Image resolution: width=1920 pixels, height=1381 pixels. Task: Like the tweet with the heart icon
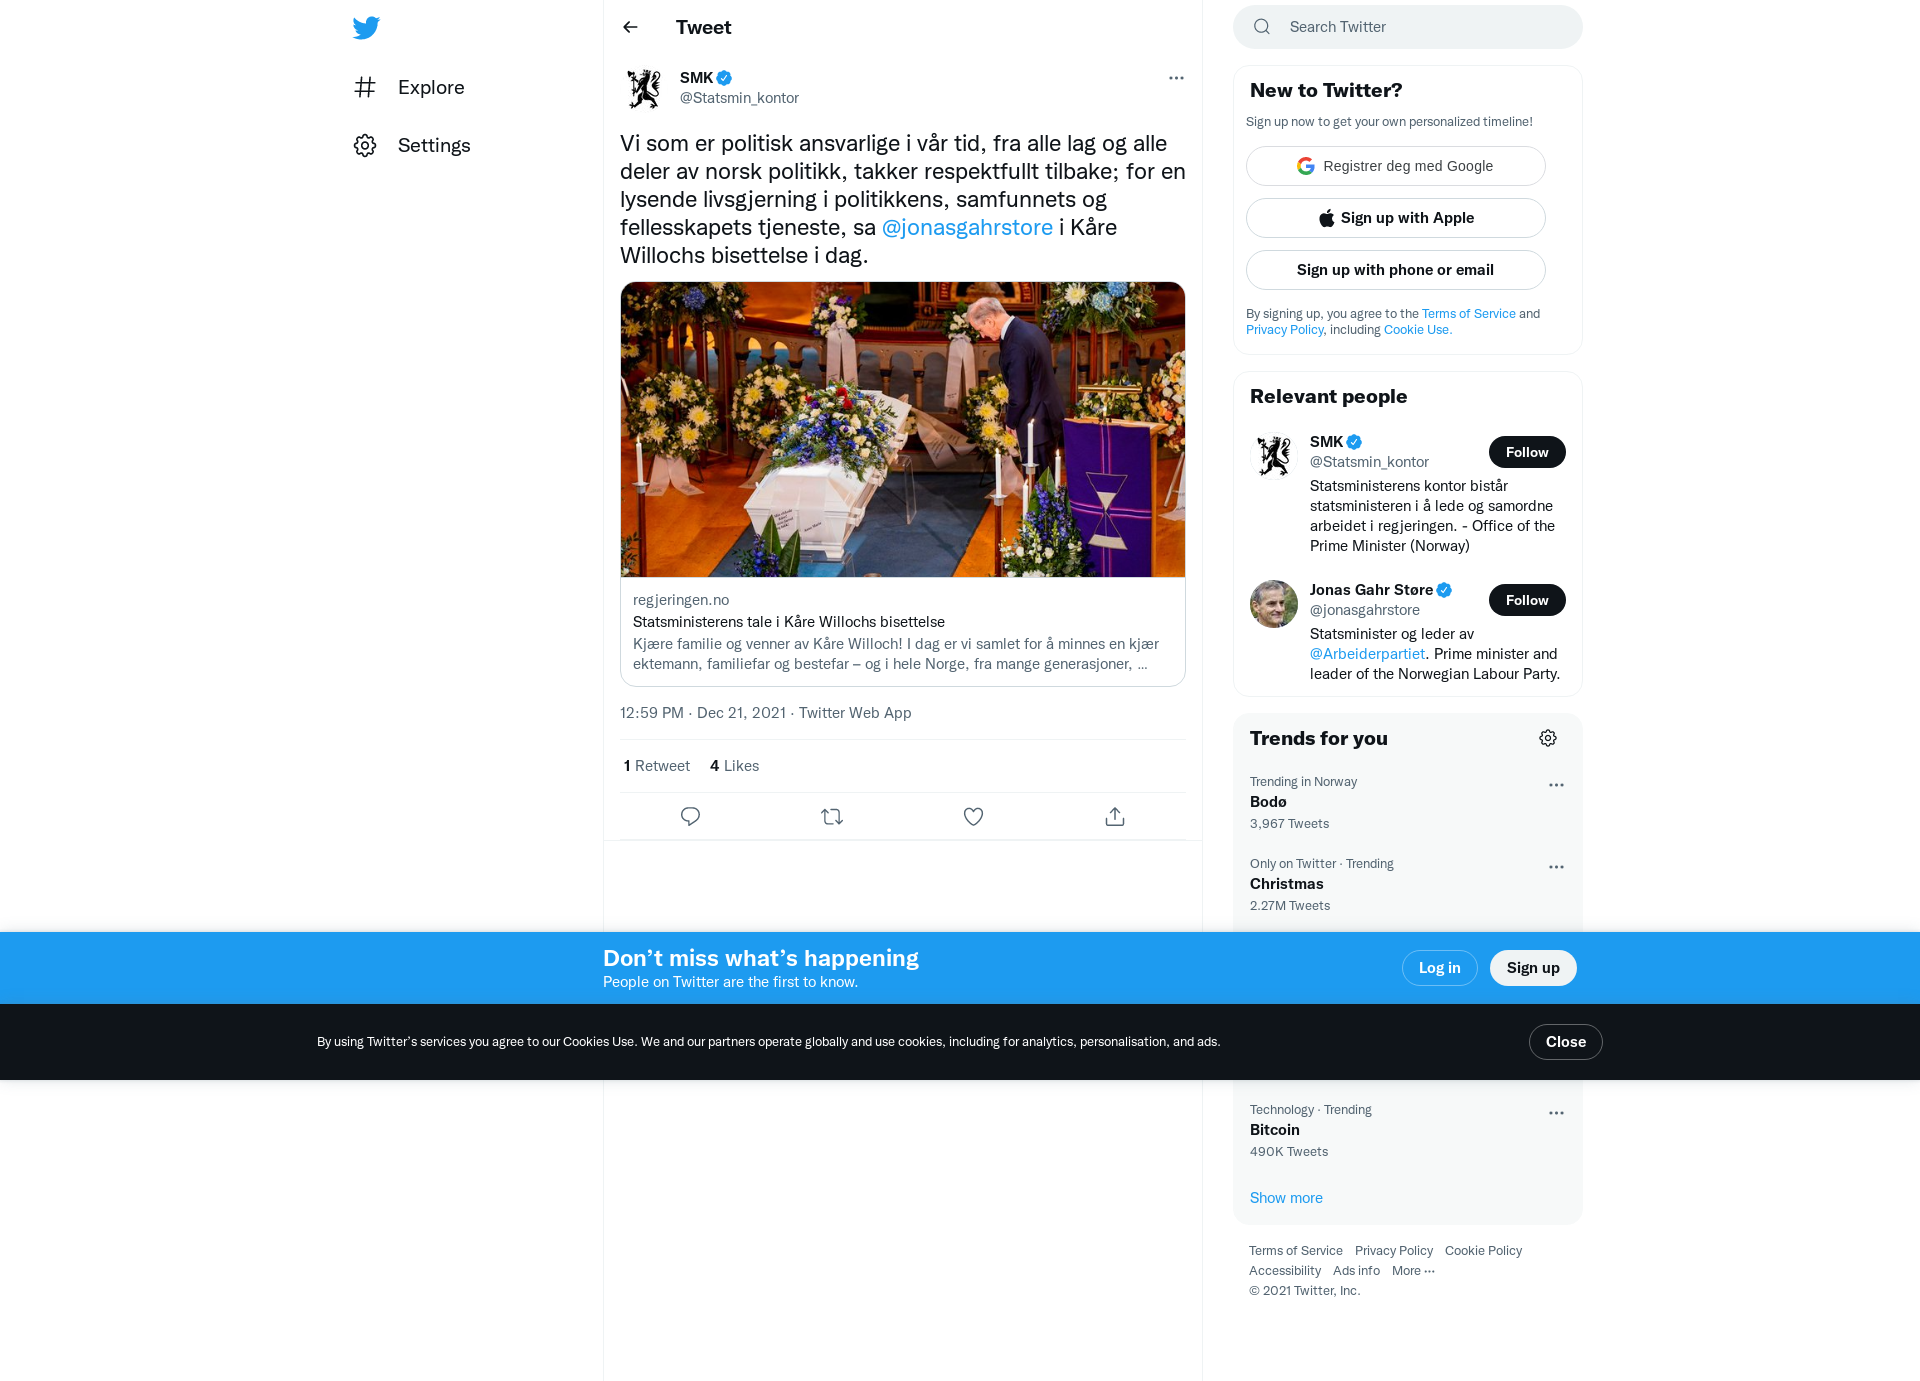pos(973,816)
